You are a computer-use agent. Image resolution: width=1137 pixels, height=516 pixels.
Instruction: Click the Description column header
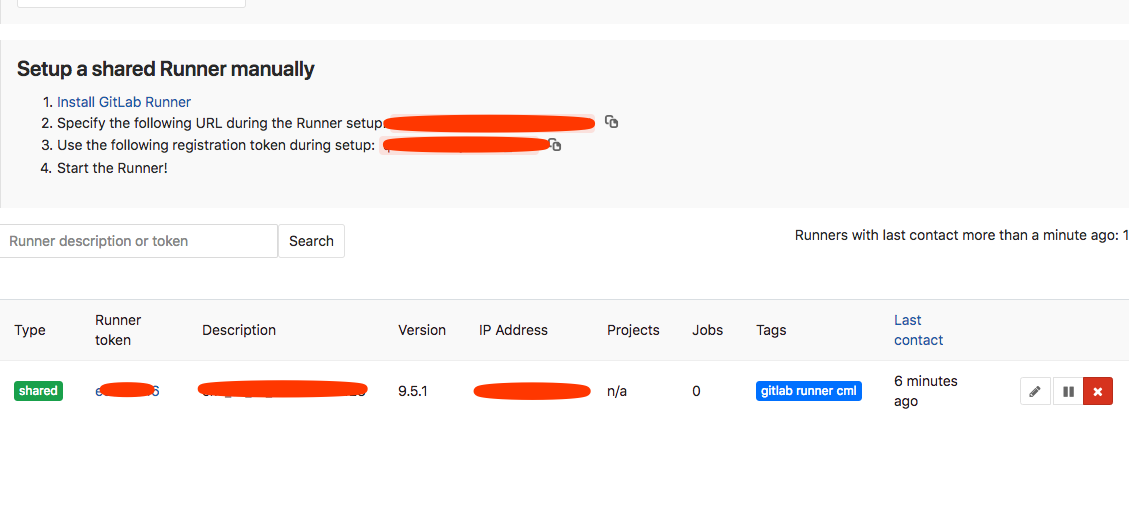pyautogui.click(x=239, y=330)
